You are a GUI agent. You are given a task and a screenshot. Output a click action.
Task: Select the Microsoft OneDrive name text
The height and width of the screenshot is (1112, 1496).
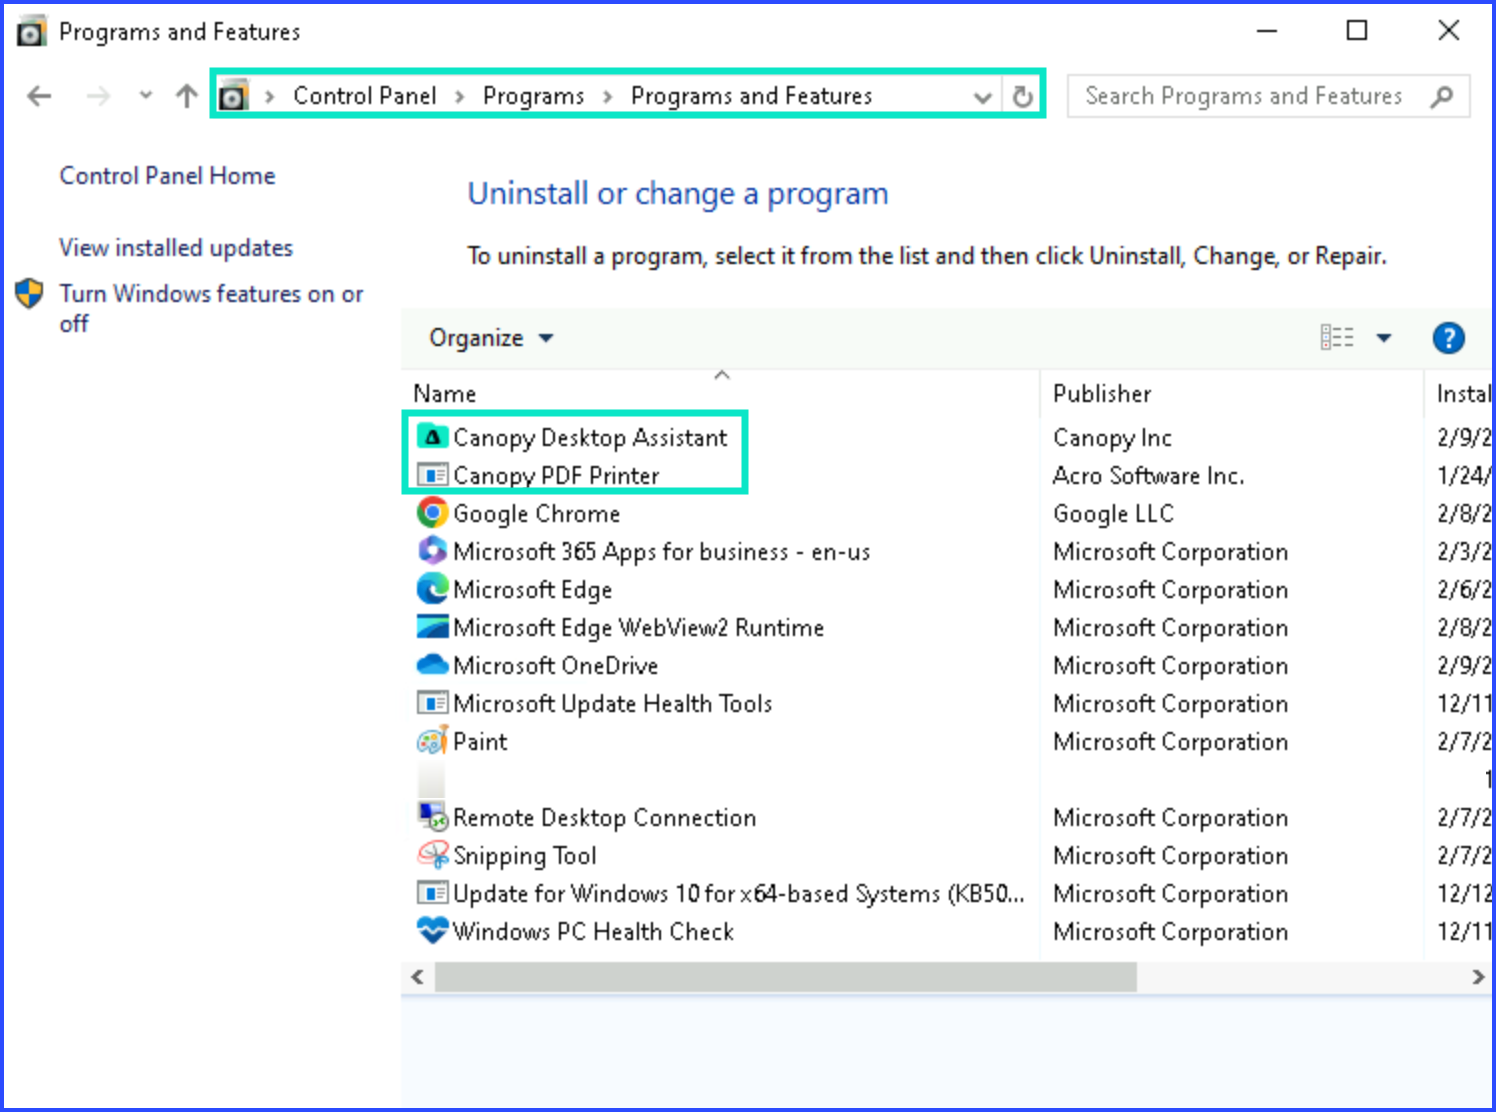coord(555,665)
